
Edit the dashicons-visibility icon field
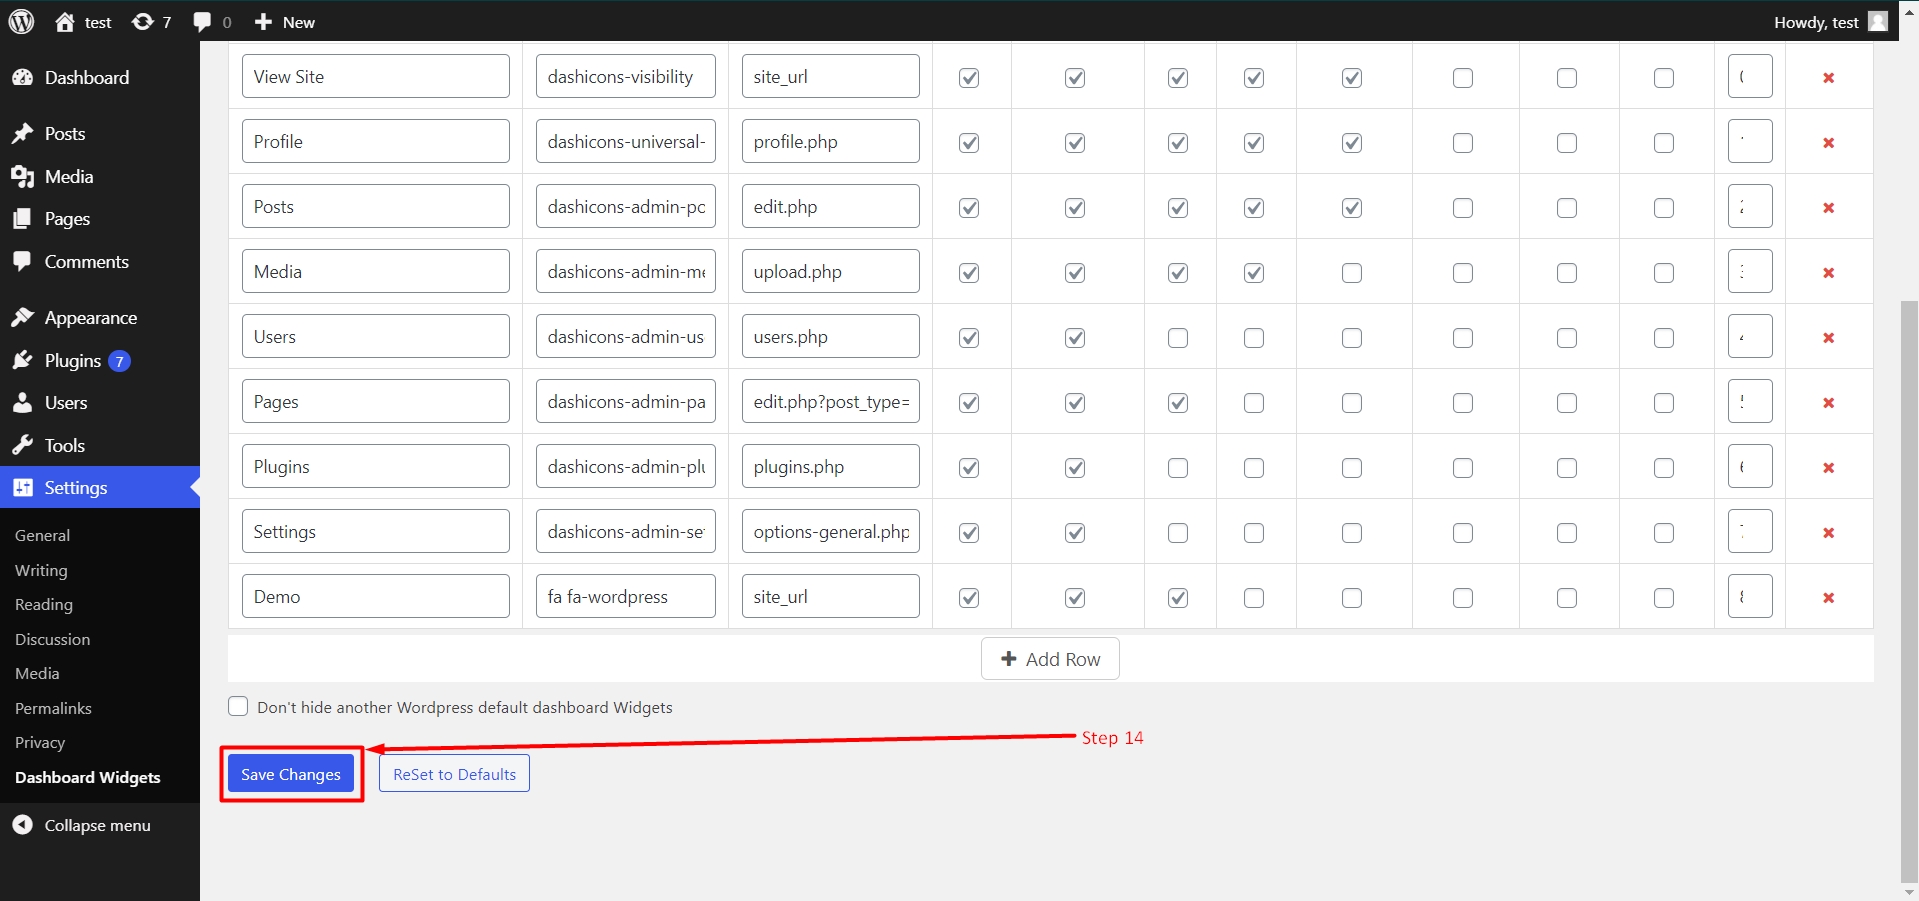point(626,76)
